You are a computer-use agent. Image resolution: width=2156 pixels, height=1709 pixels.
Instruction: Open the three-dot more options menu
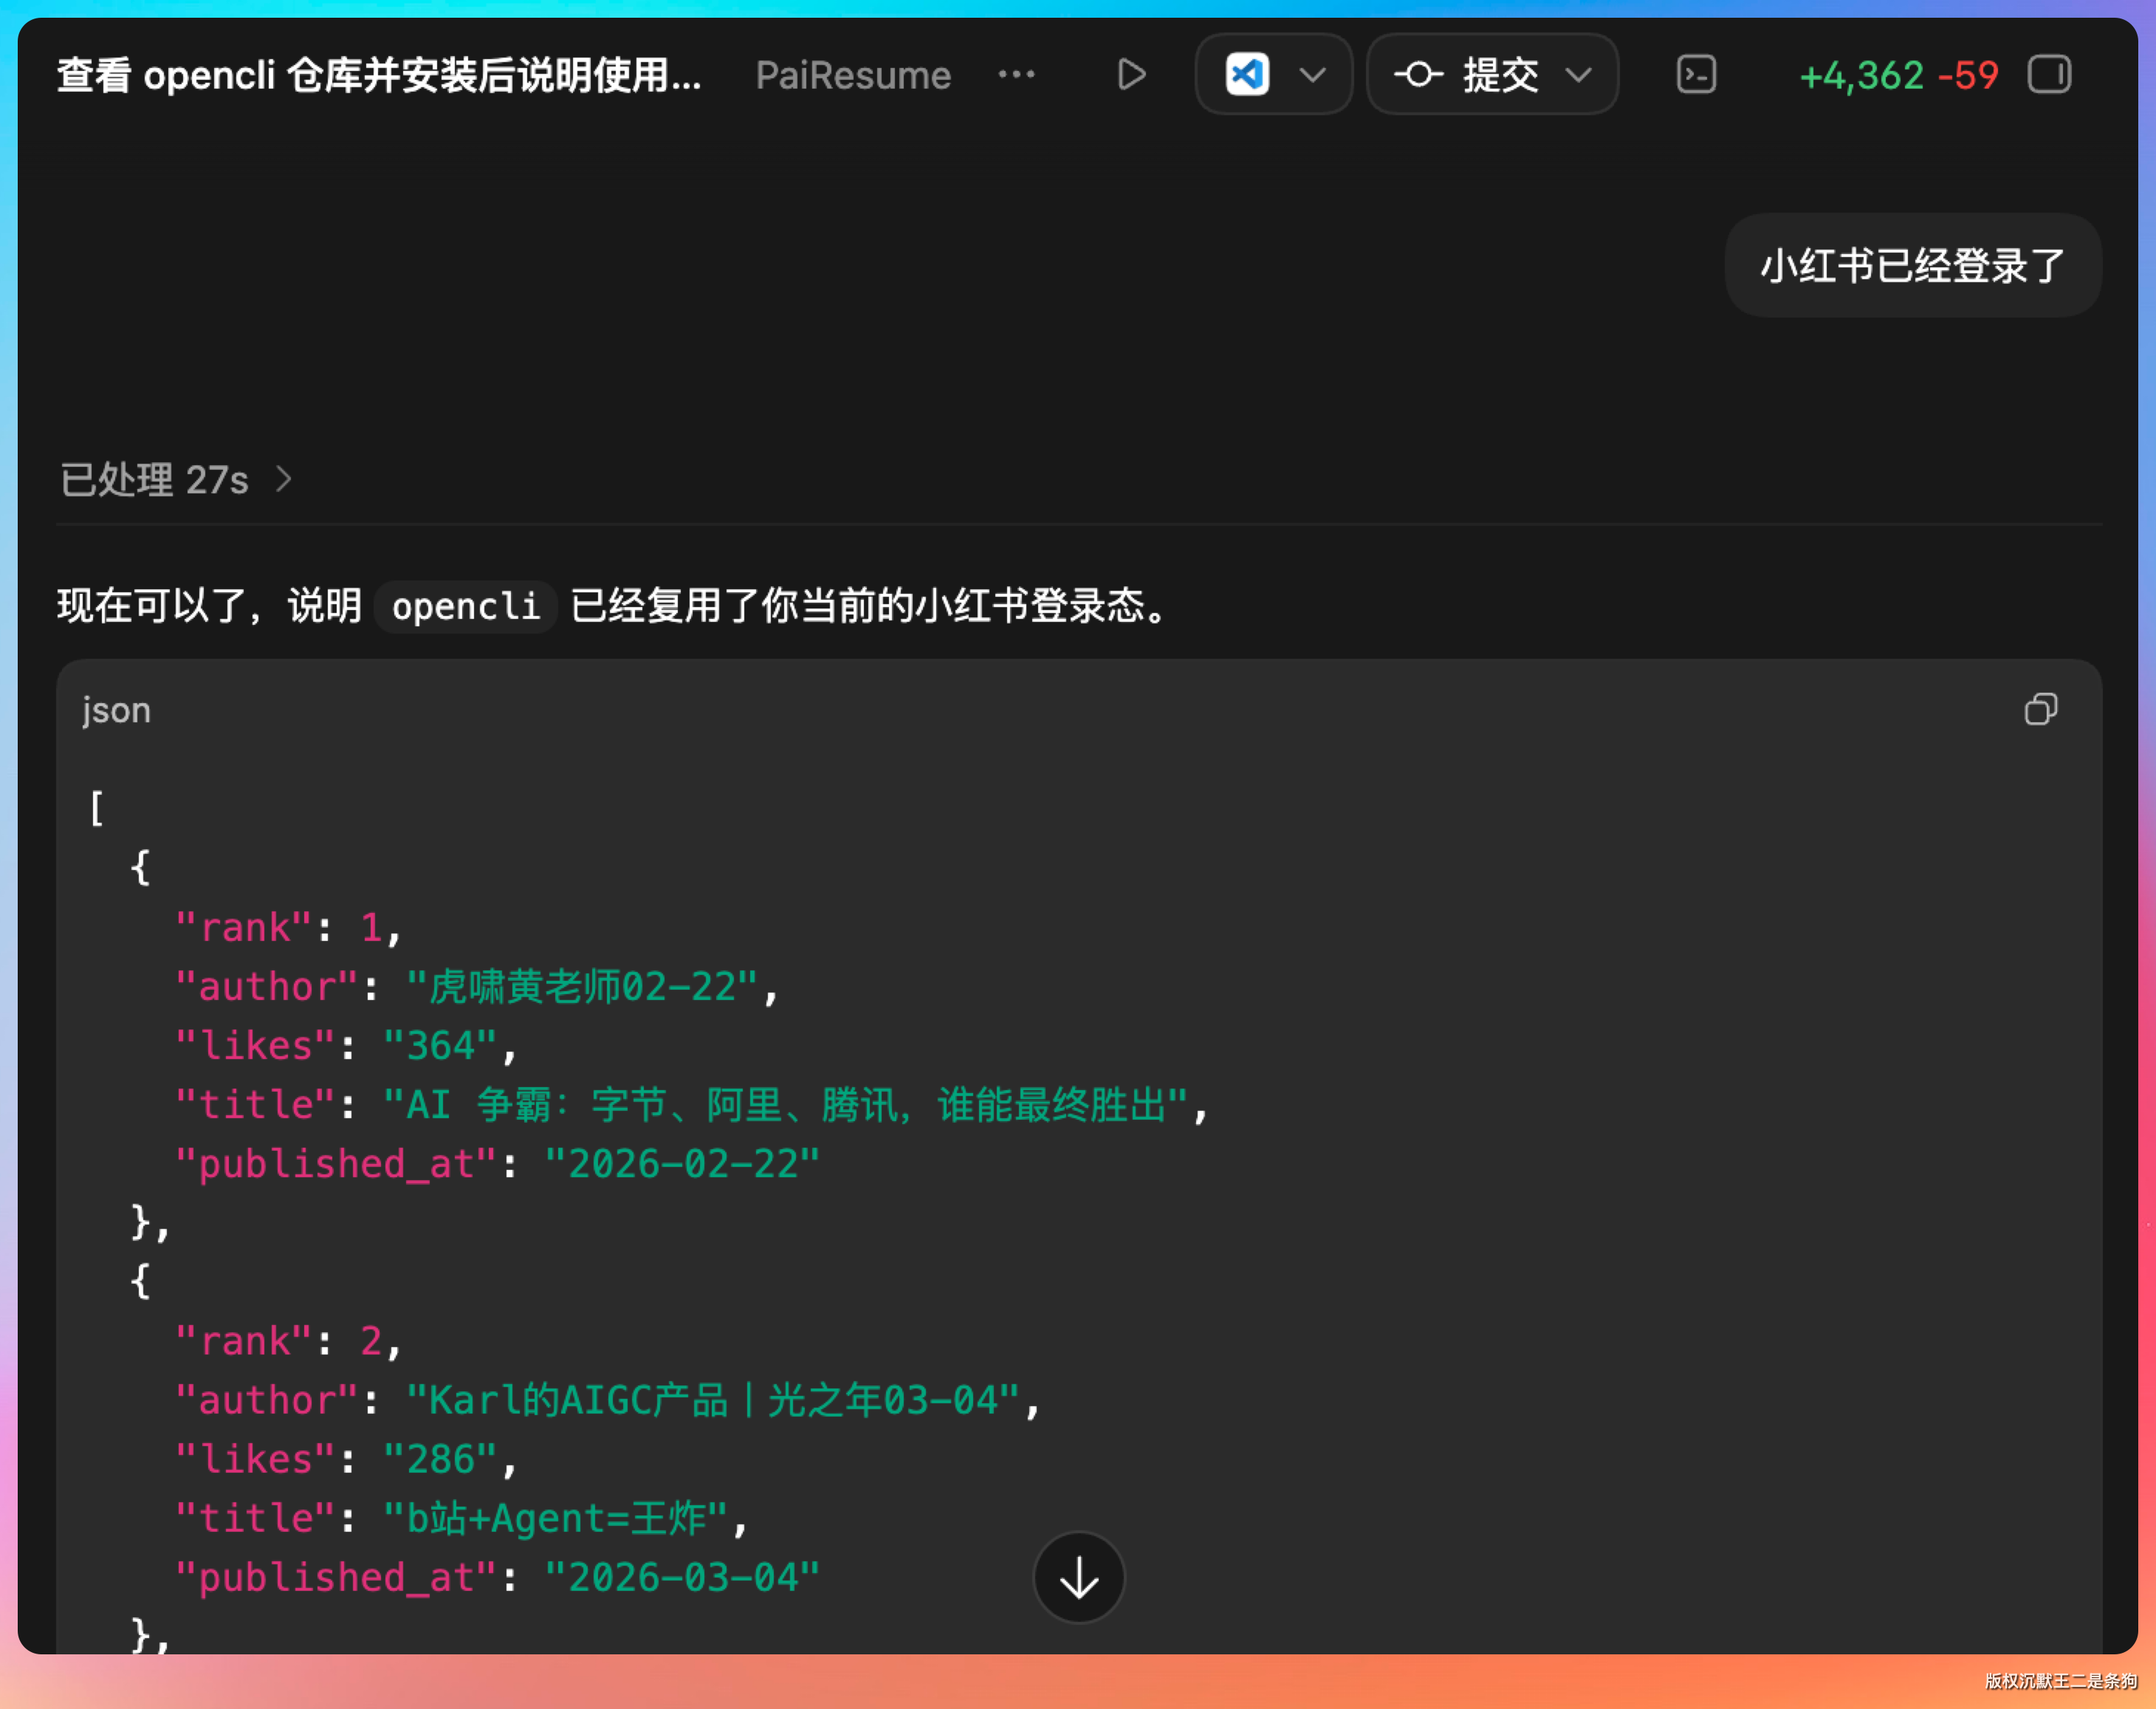[1016, 75]
